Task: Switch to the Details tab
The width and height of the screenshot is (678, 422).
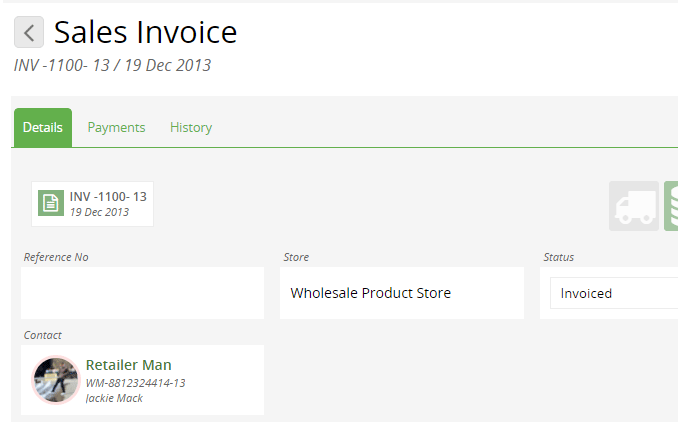Action: coord(43,128)
